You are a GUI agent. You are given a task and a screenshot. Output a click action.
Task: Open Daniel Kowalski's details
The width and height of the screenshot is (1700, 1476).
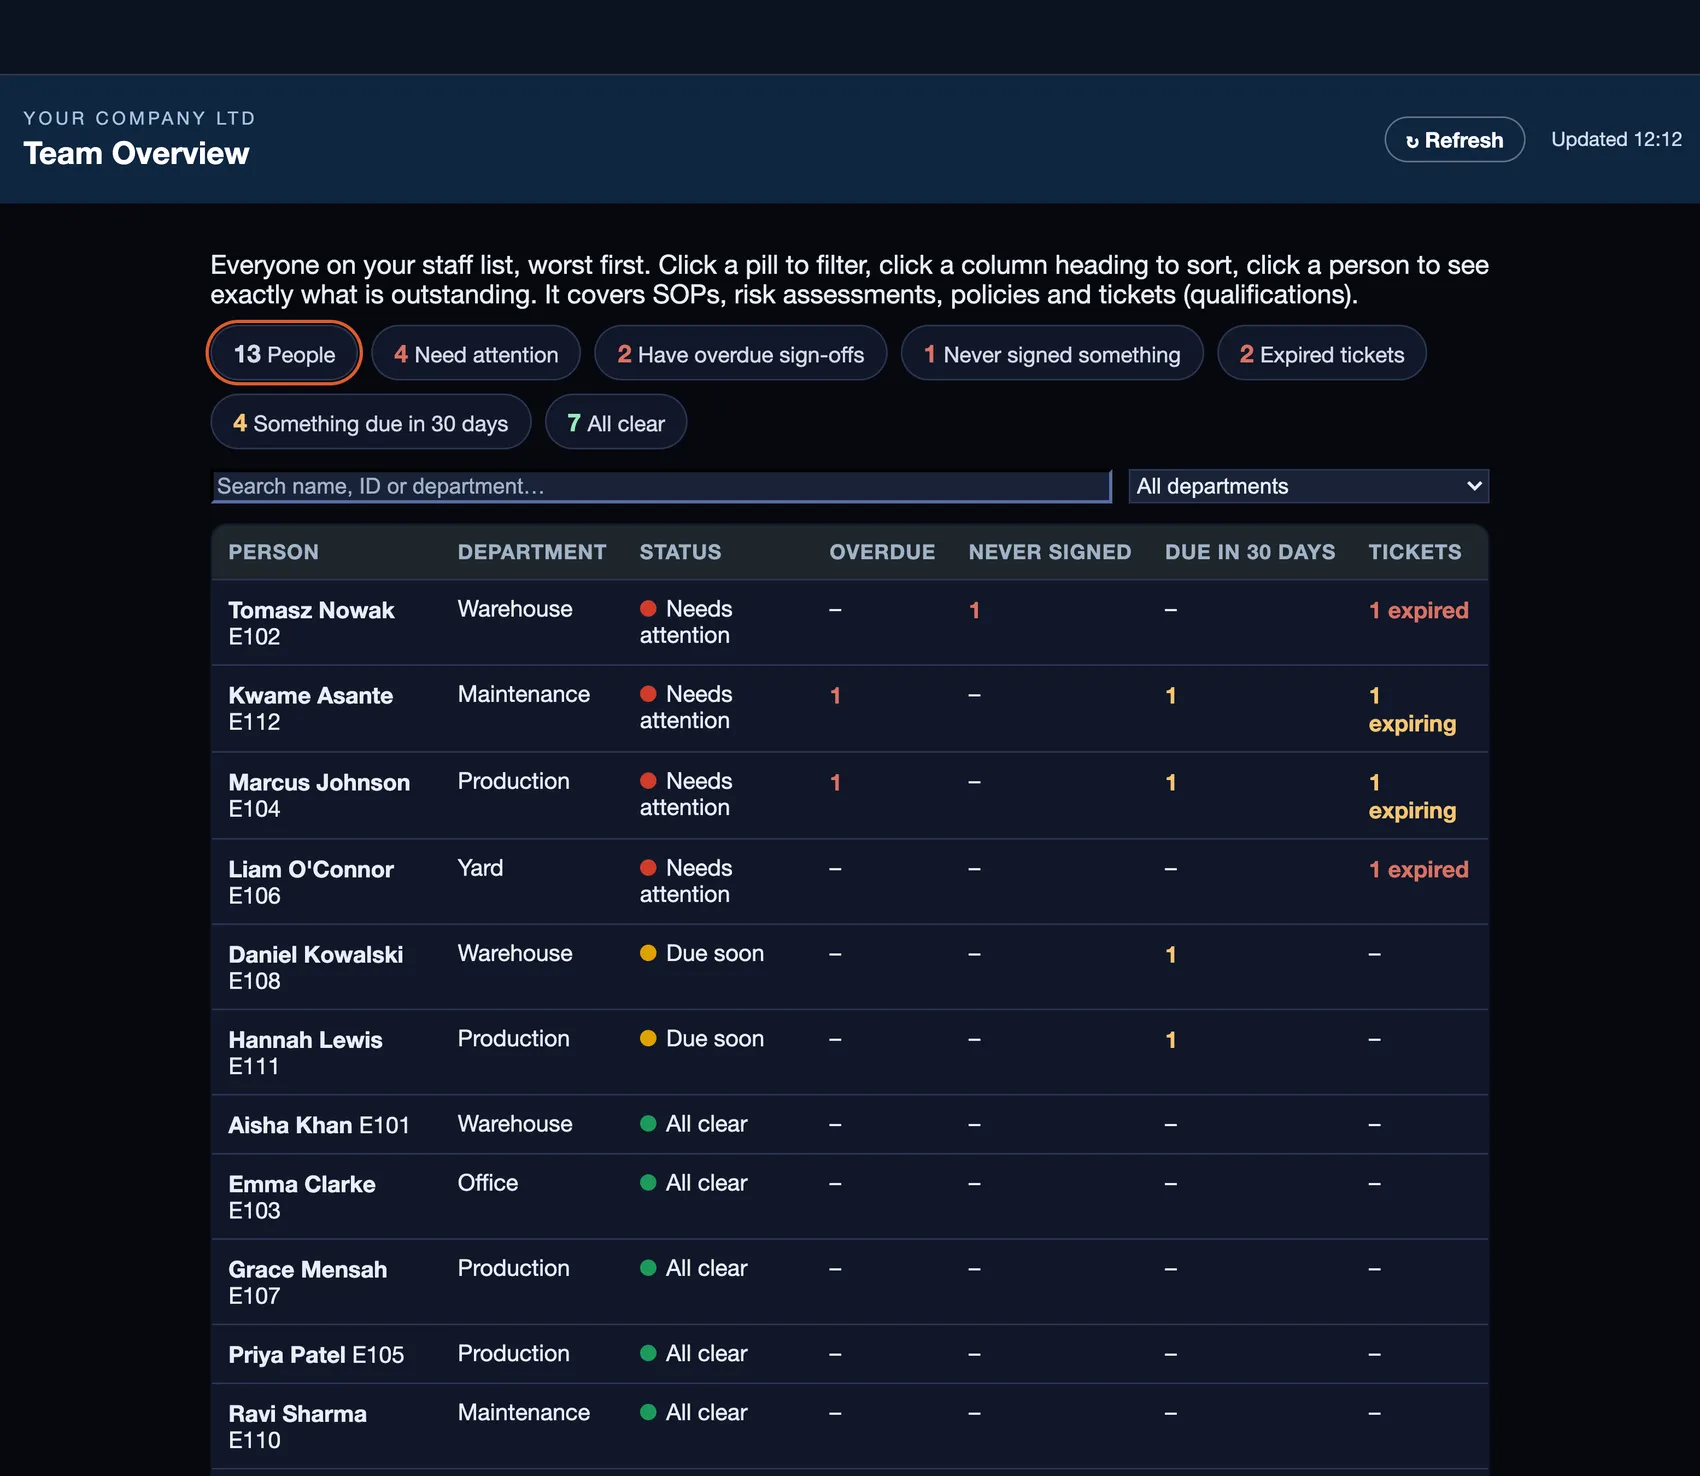pyautogui.click(x=849, y=967)
